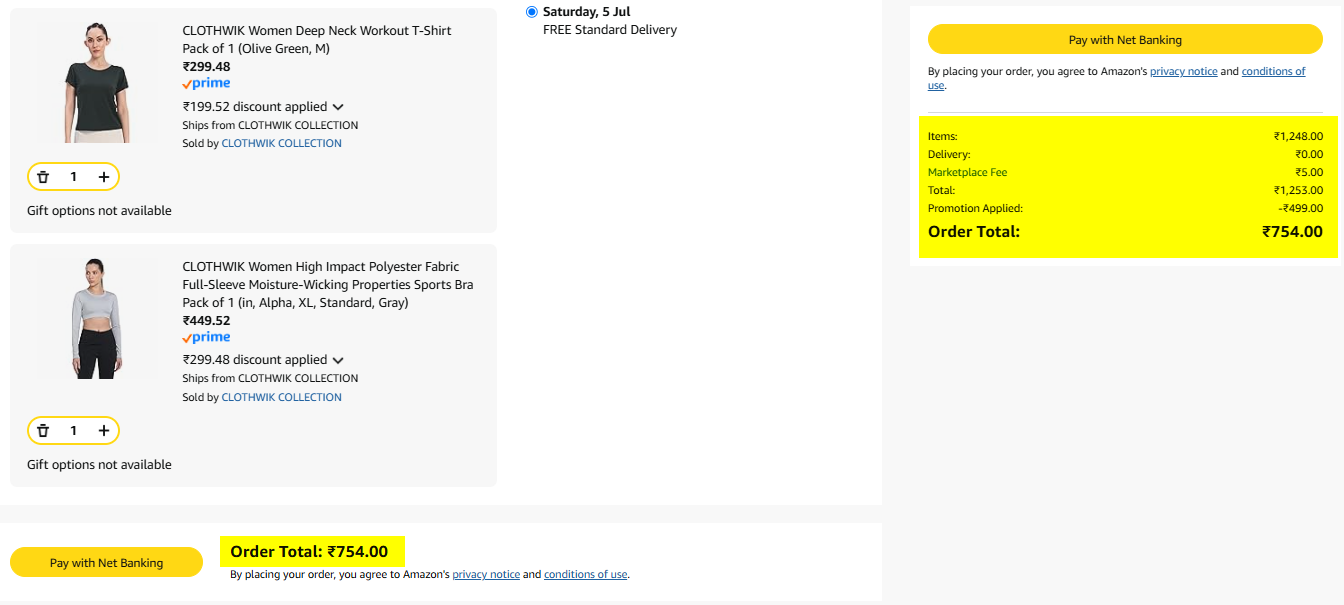Viewport: 1344px width, 605px height.
Task: Click prime badge under ₹299.48 price
Action: pos(206,84)
